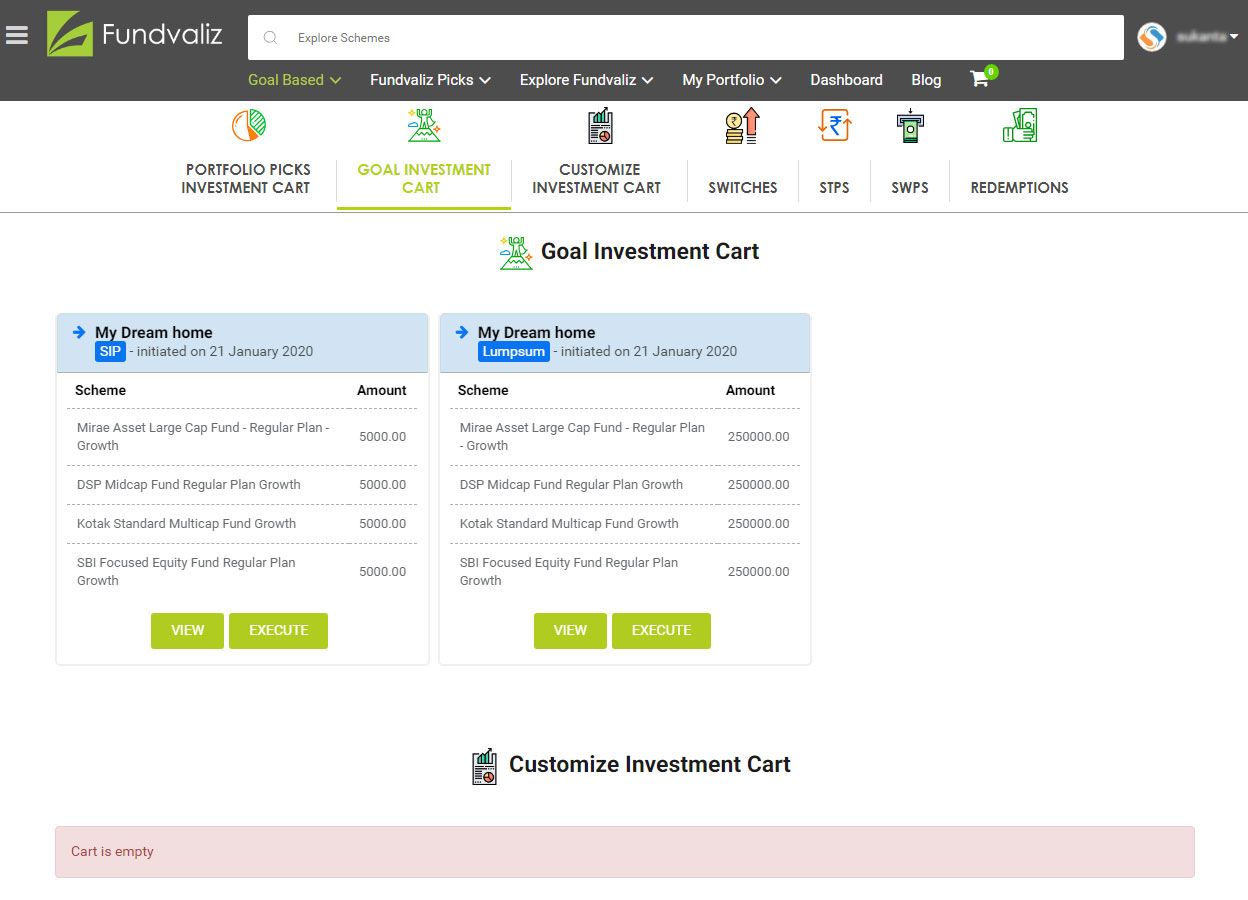The image size is (1248, 900).
Task: Switch to Portfolio Picks Investment Cart tab
Action: tap(246, 178)
